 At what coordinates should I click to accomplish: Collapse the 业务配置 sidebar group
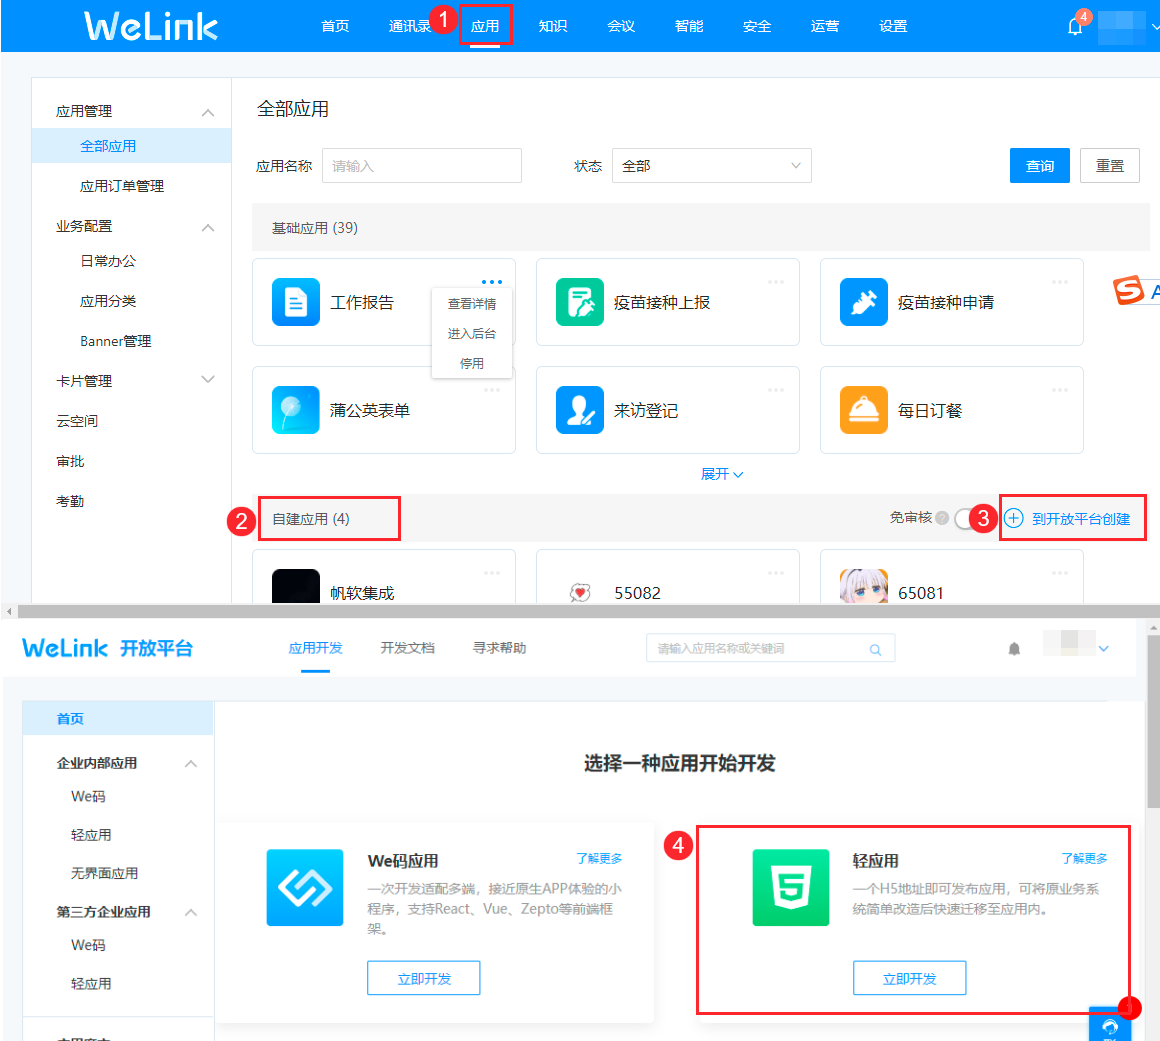coord(208,227)
